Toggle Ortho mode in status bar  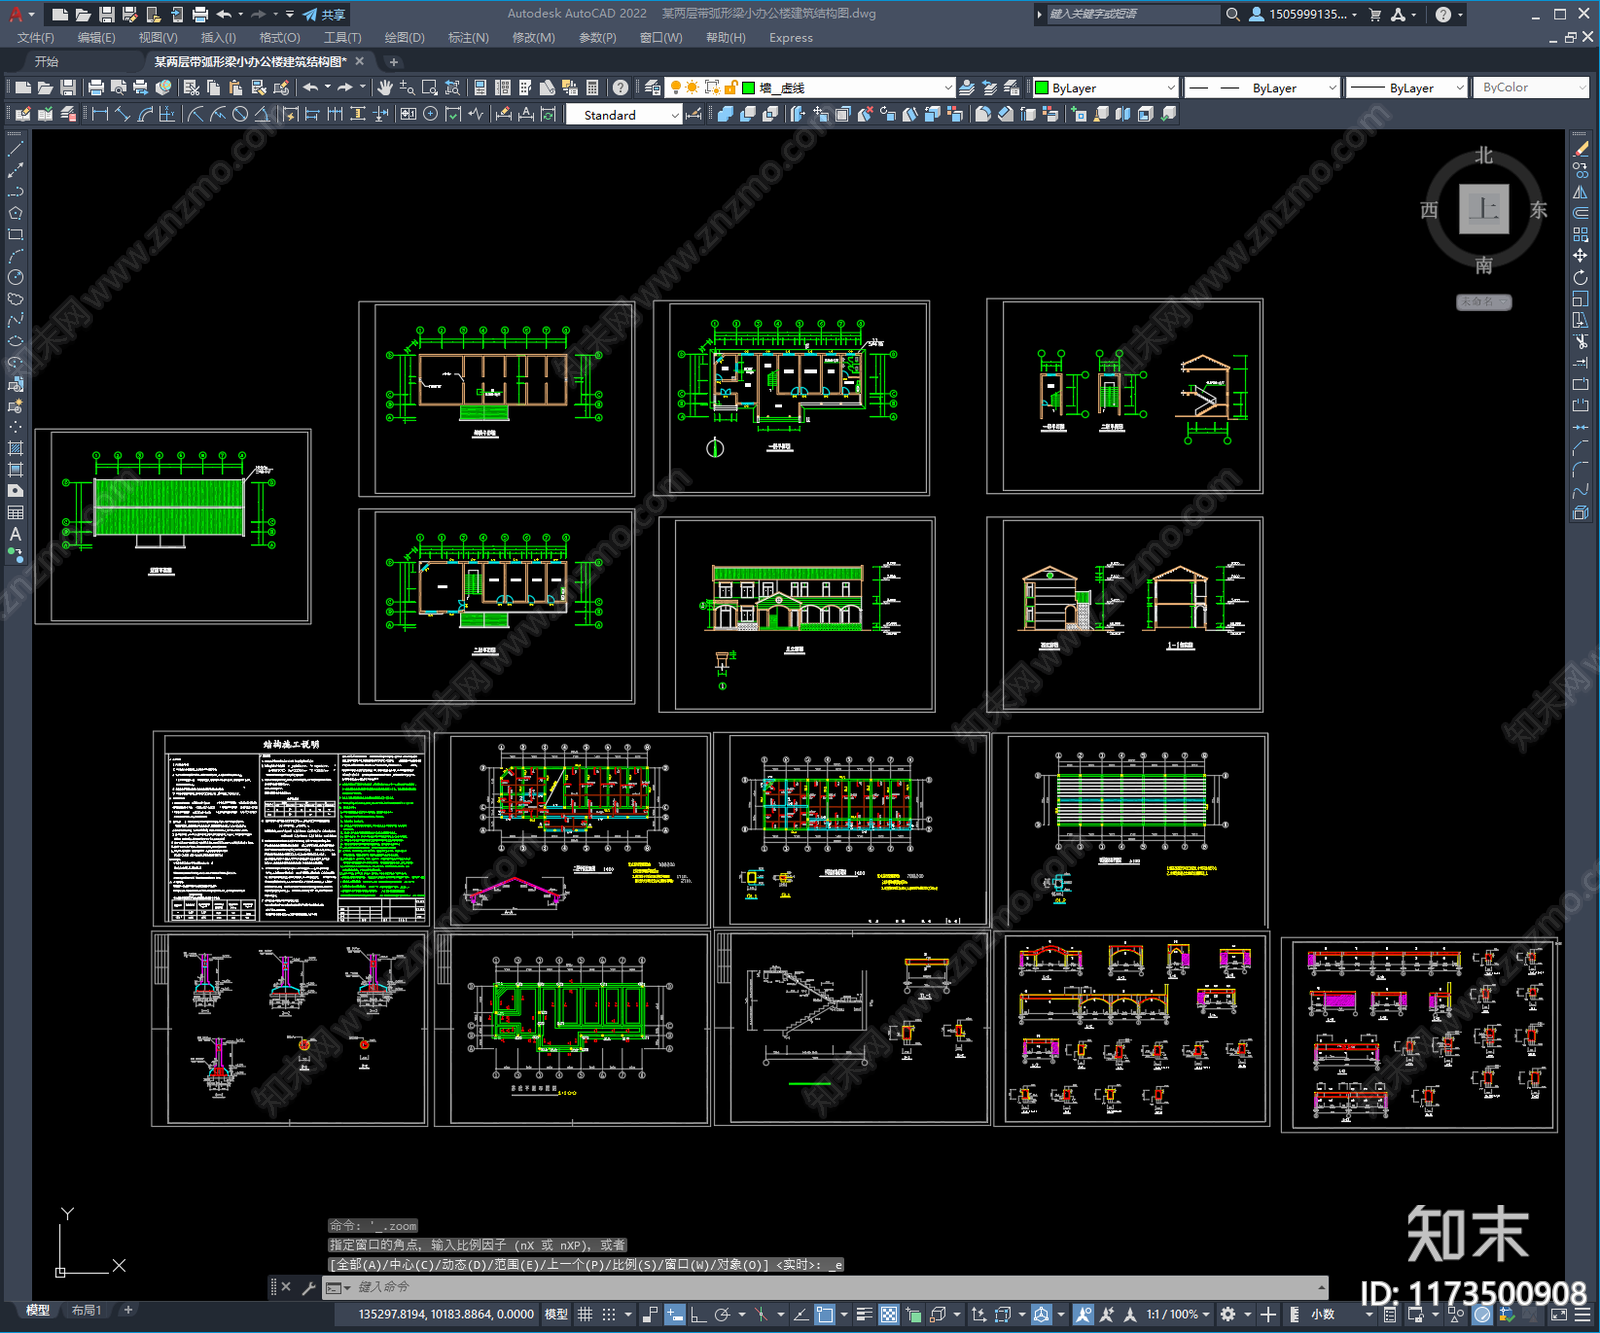(698, 1314)
